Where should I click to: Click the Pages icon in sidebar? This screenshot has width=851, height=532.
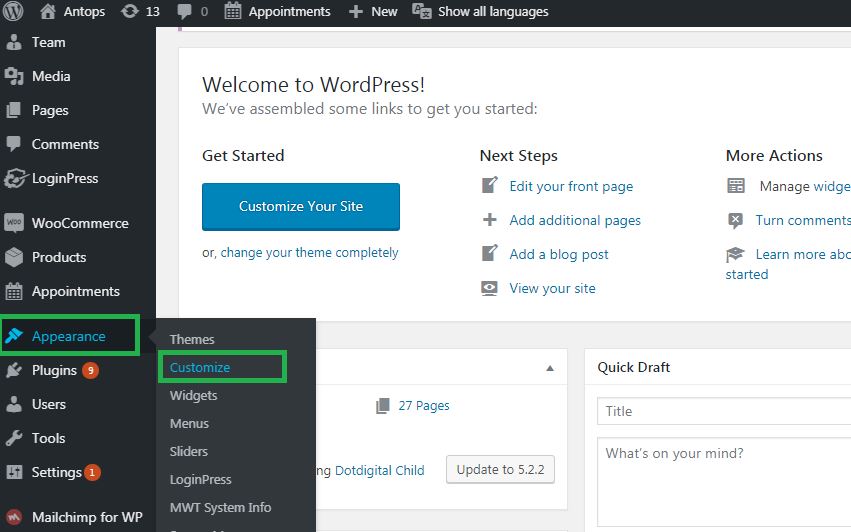[14, 110]
